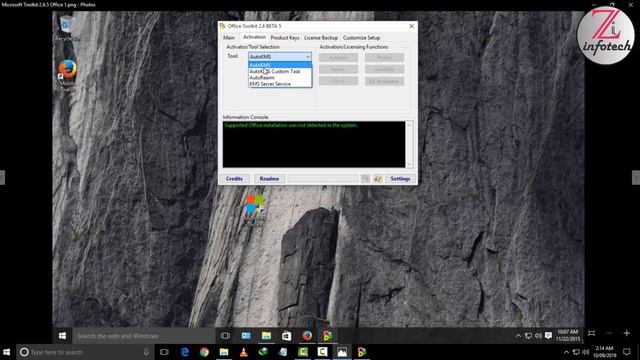Open Task View in the pictured taskbar

pyautogui.click(x=225, y=336)
